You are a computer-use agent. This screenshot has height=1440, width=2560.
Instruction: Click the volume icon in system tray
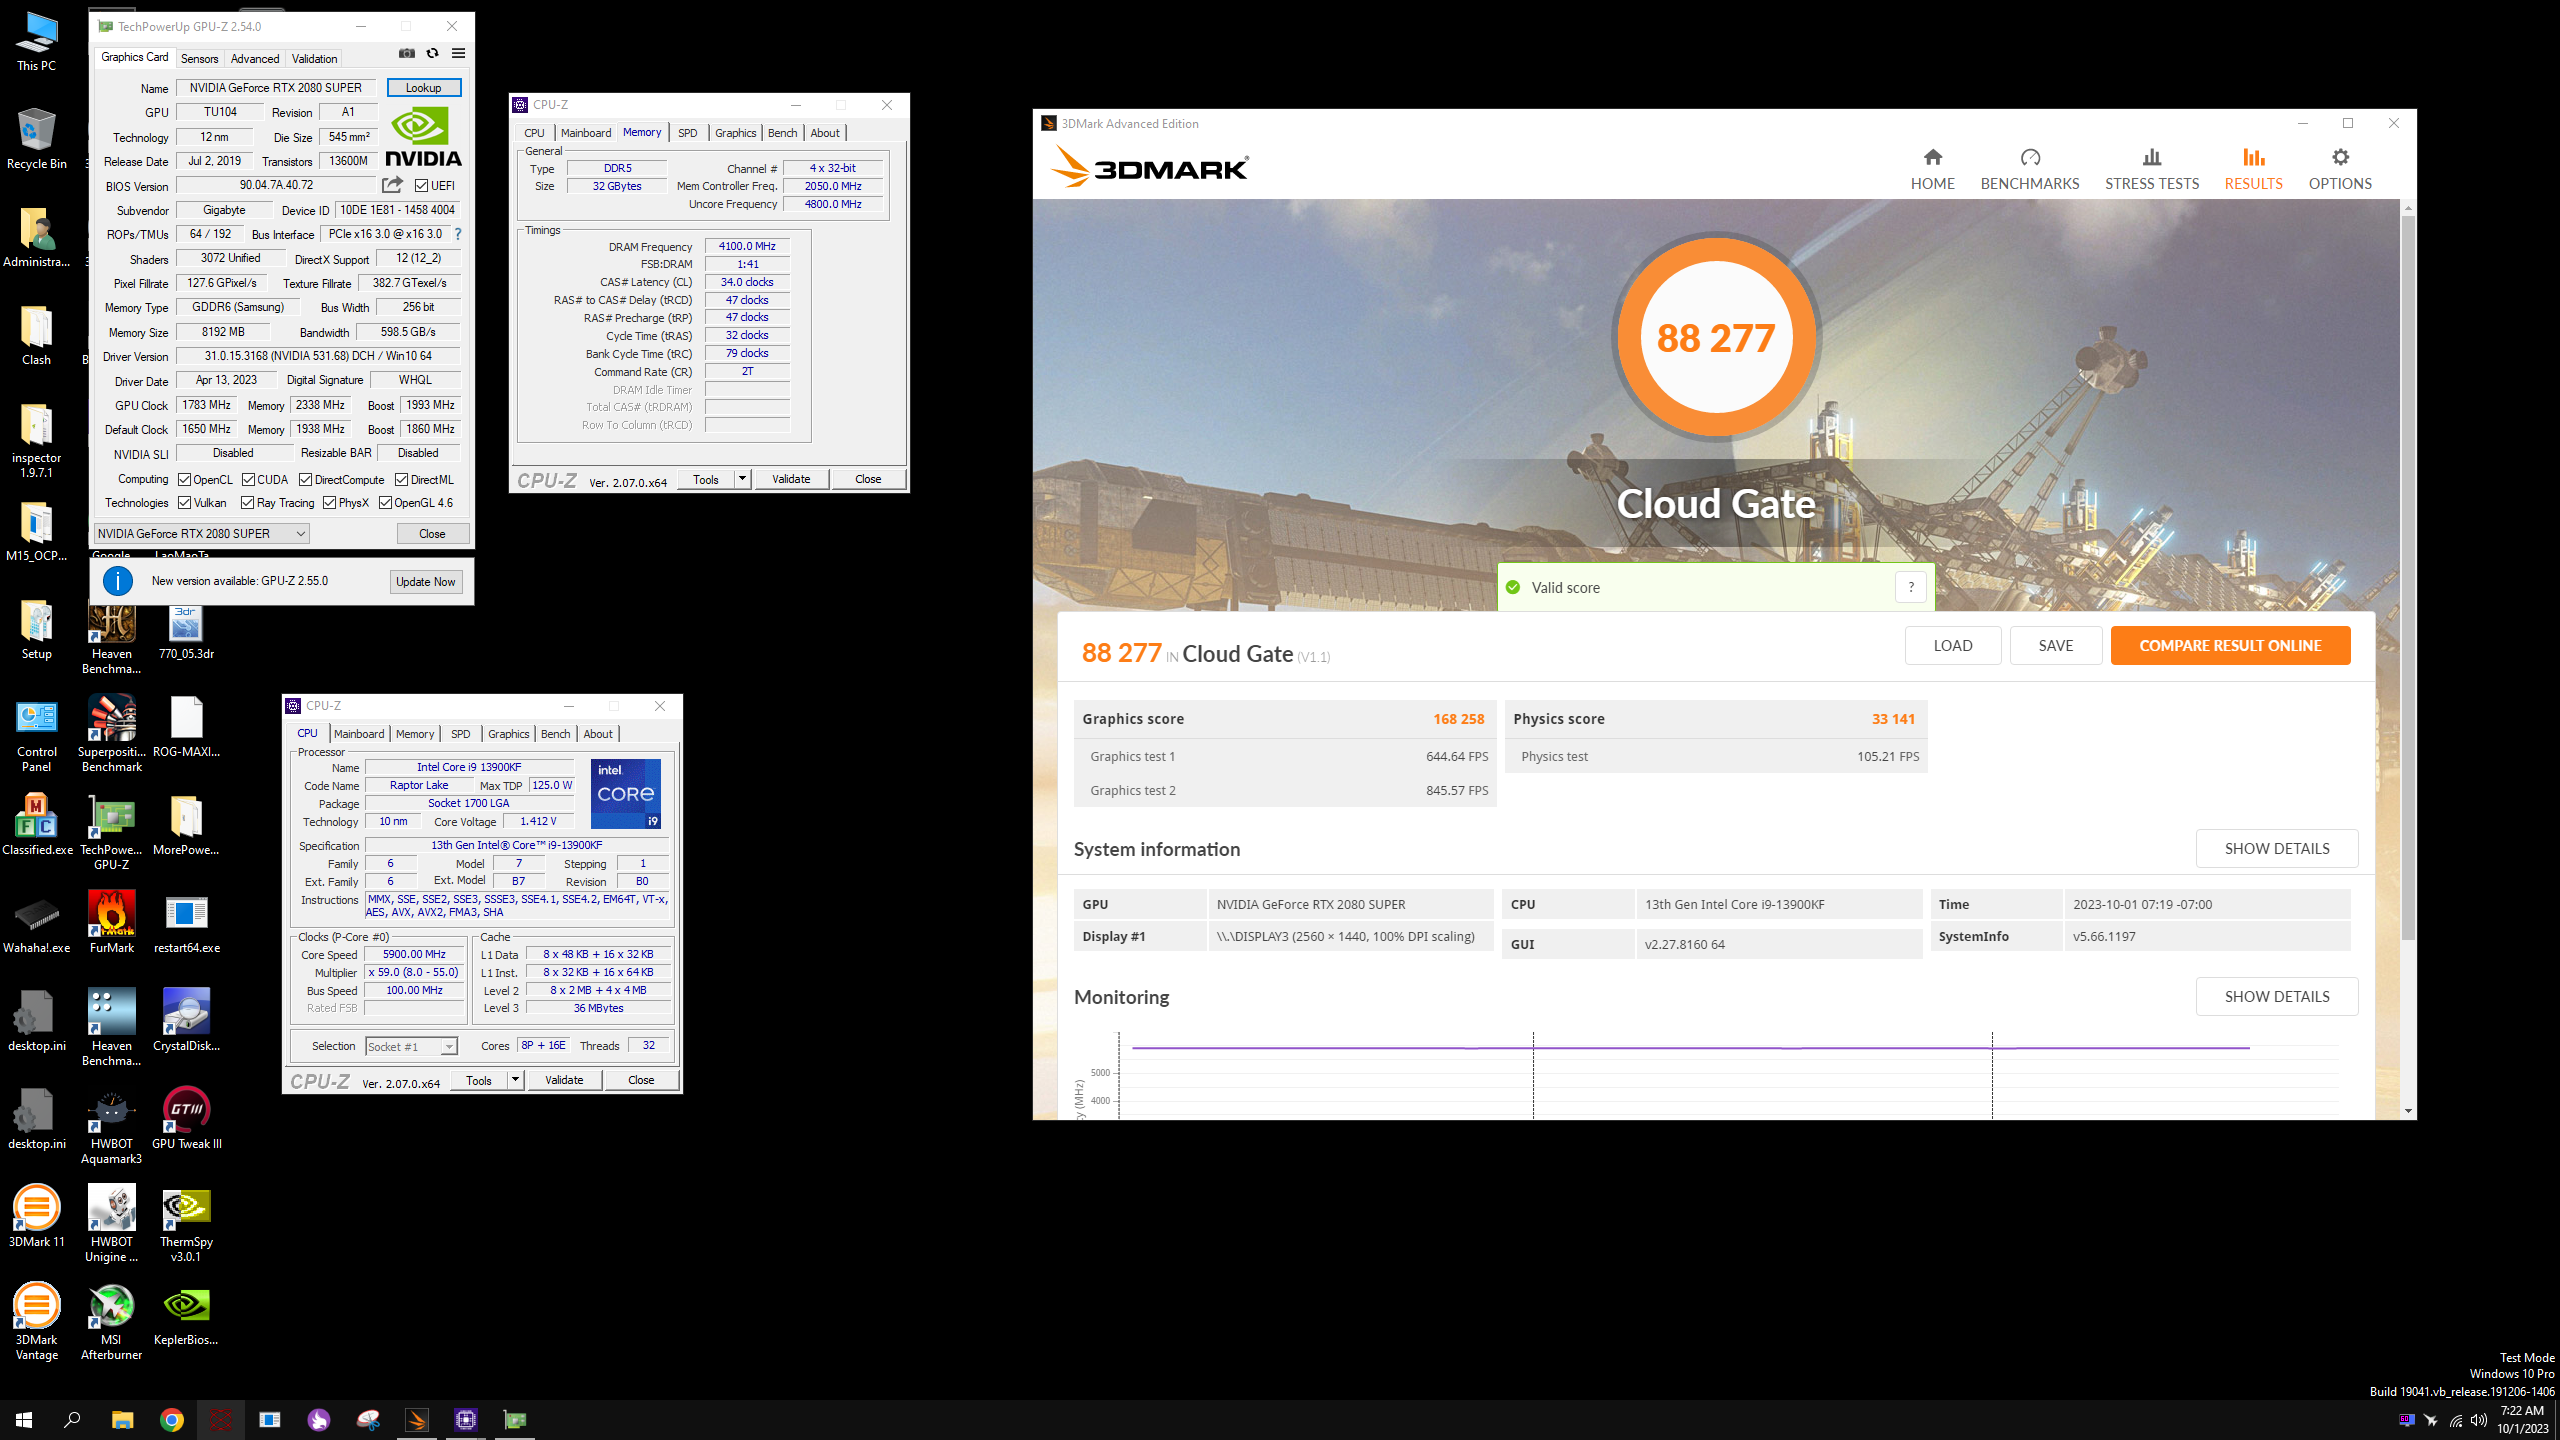tap(2478, 1420)
